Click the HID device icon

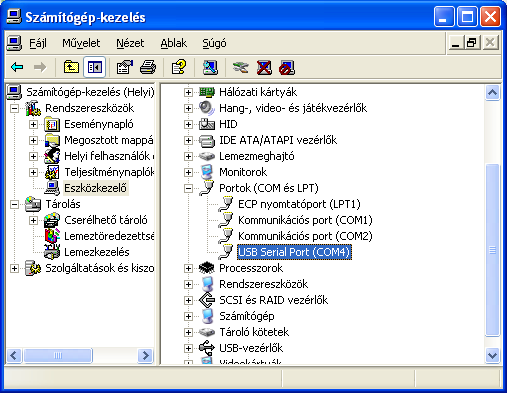click(207, 124)
